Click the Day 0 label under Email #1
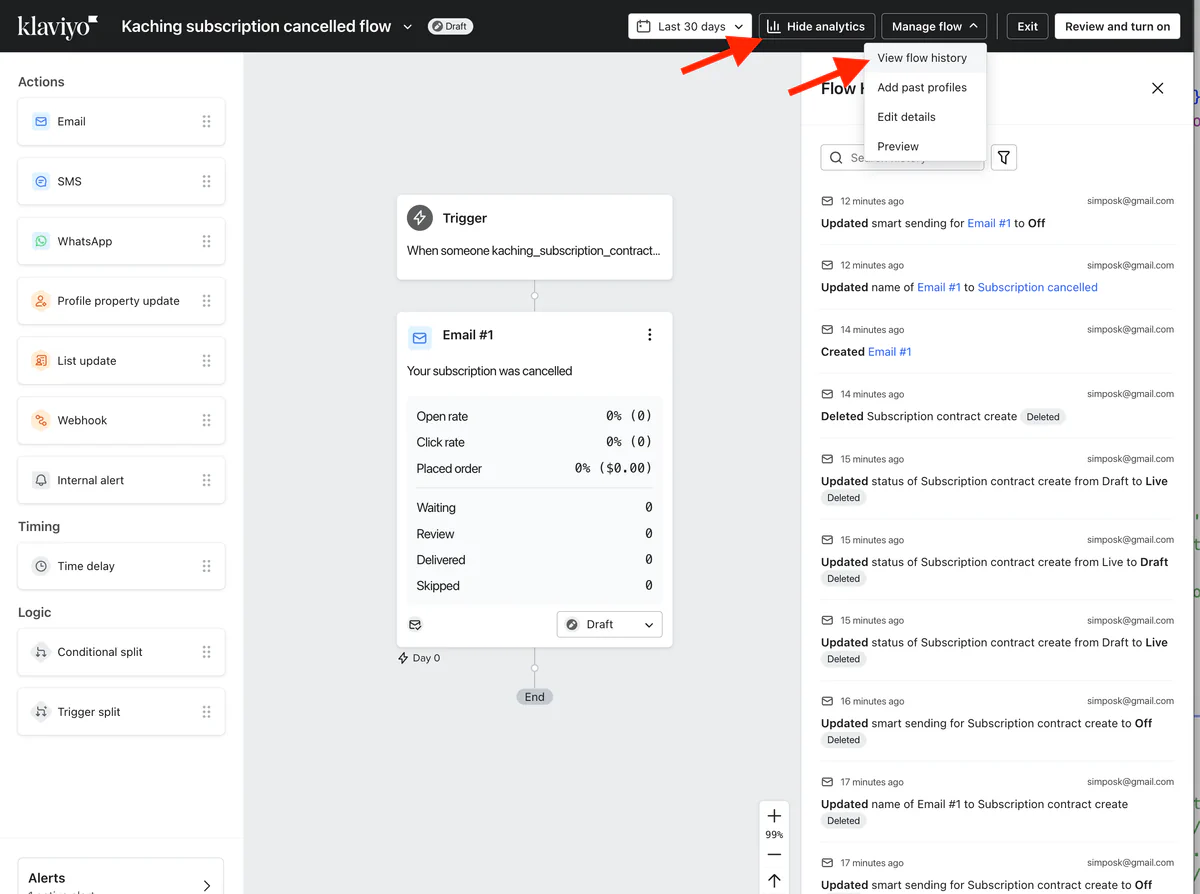The width and height of the screenshot is (1200, 894). [x=419, y=658]
